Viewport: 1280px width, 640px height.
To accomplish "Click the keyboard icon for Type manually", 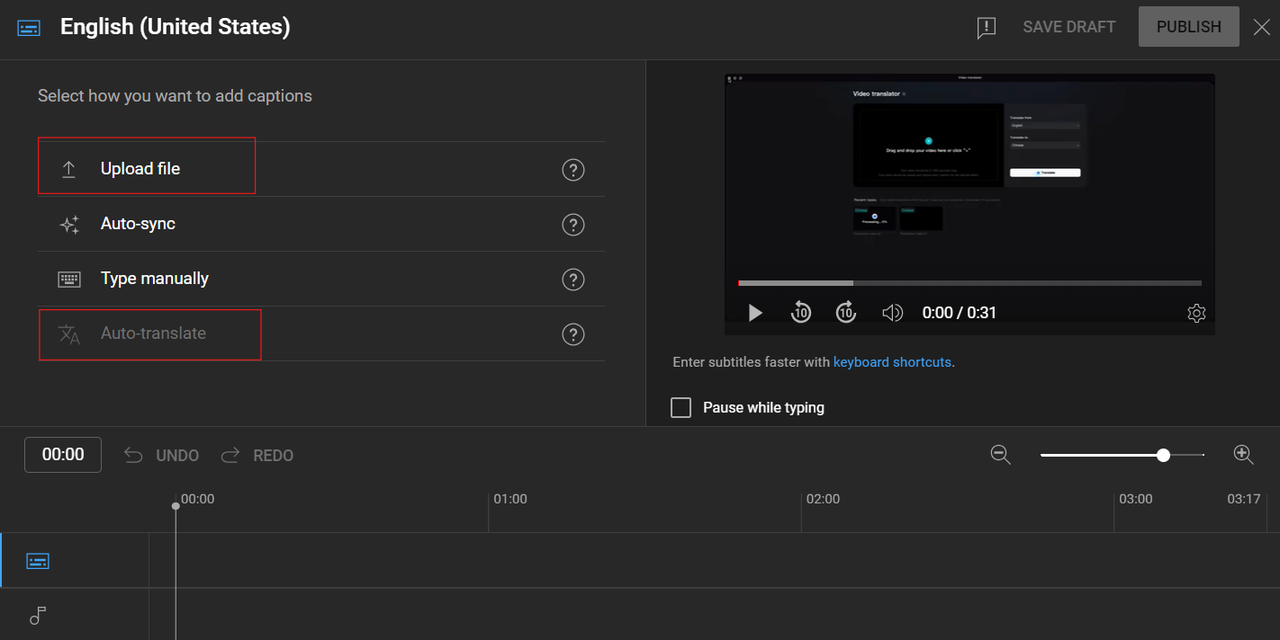I will click(x=69, y=279).
